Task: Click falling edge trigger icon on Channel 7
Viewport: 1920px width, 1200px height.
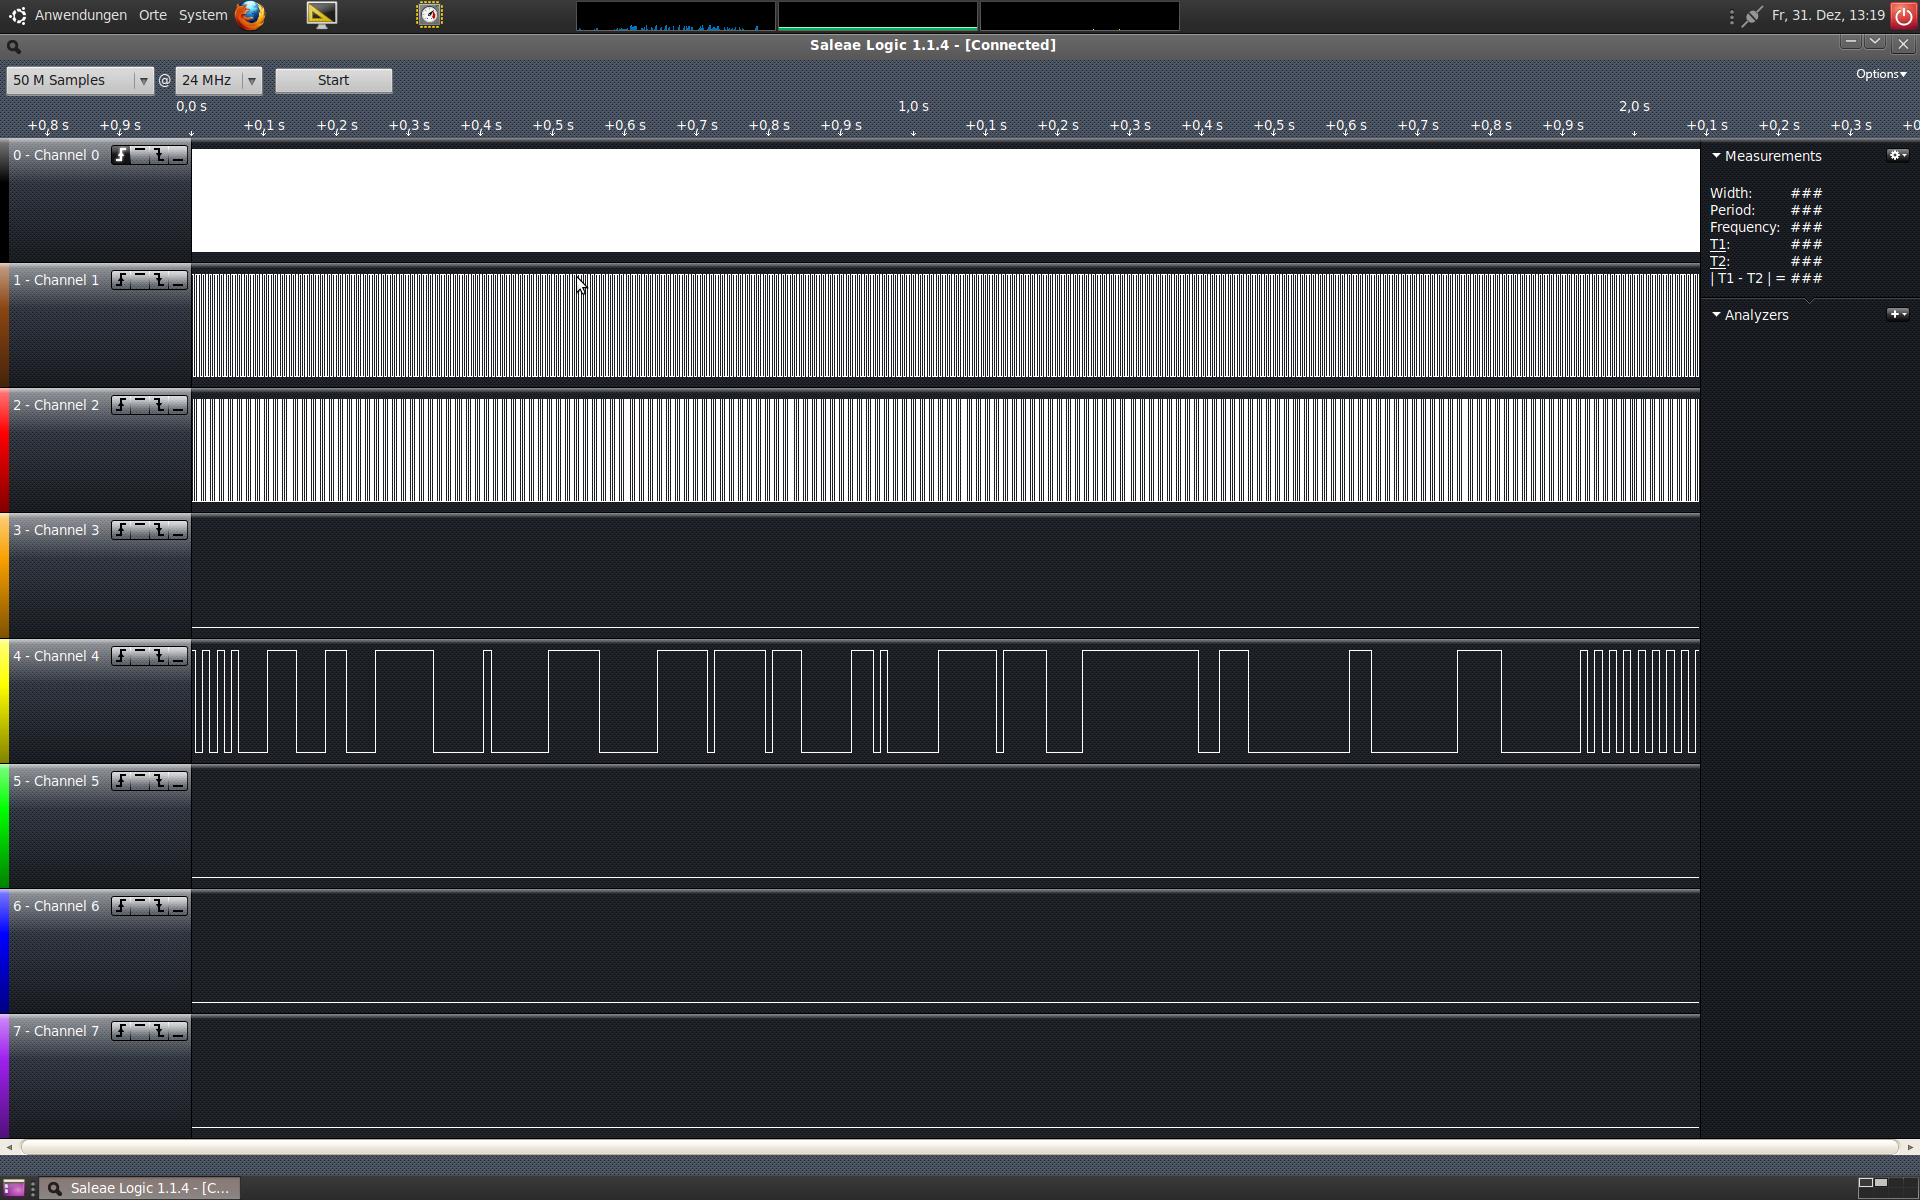Action: click(x=159, y=1031)
